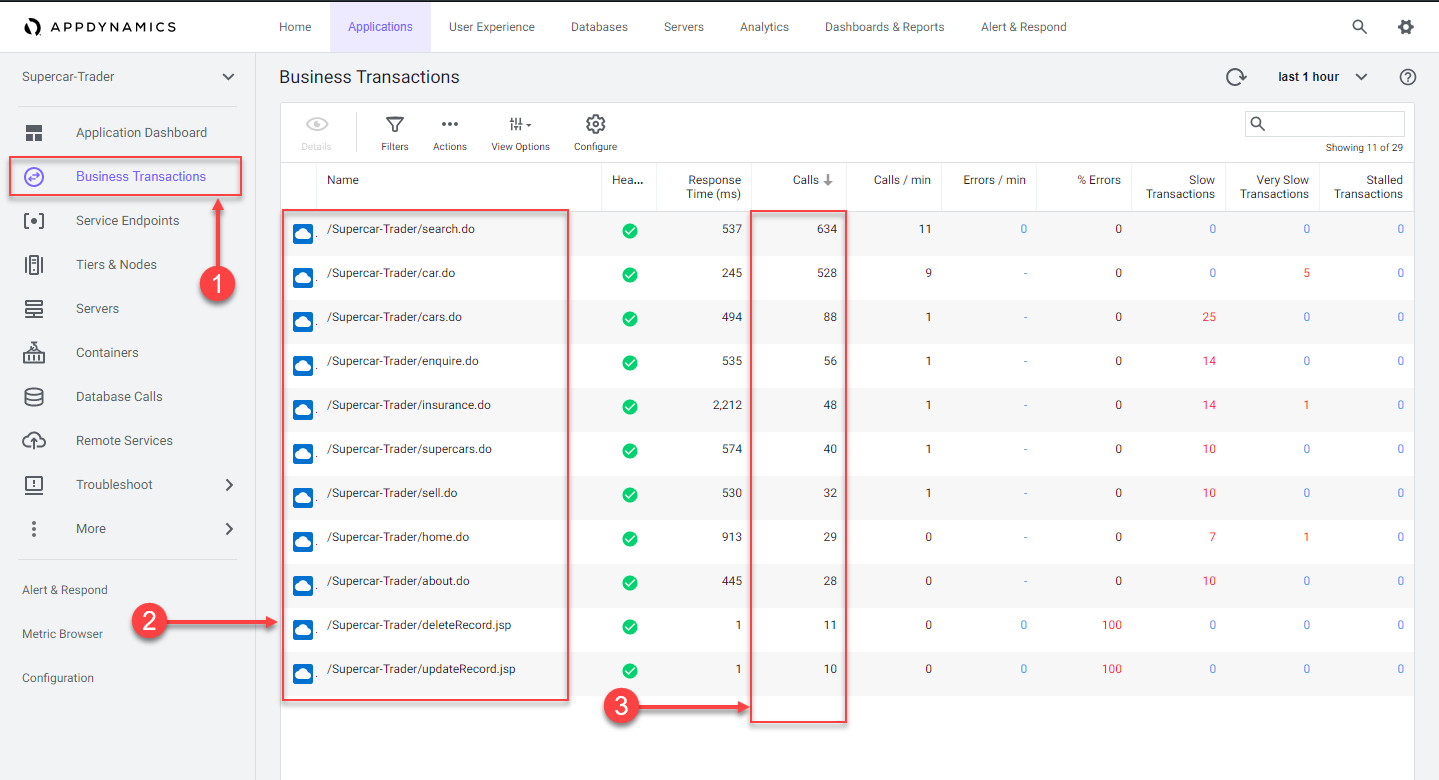Click the /Supercar-Trader/about.do row name
Viewport: 1439px width, 780px height.
pos(398,581)
